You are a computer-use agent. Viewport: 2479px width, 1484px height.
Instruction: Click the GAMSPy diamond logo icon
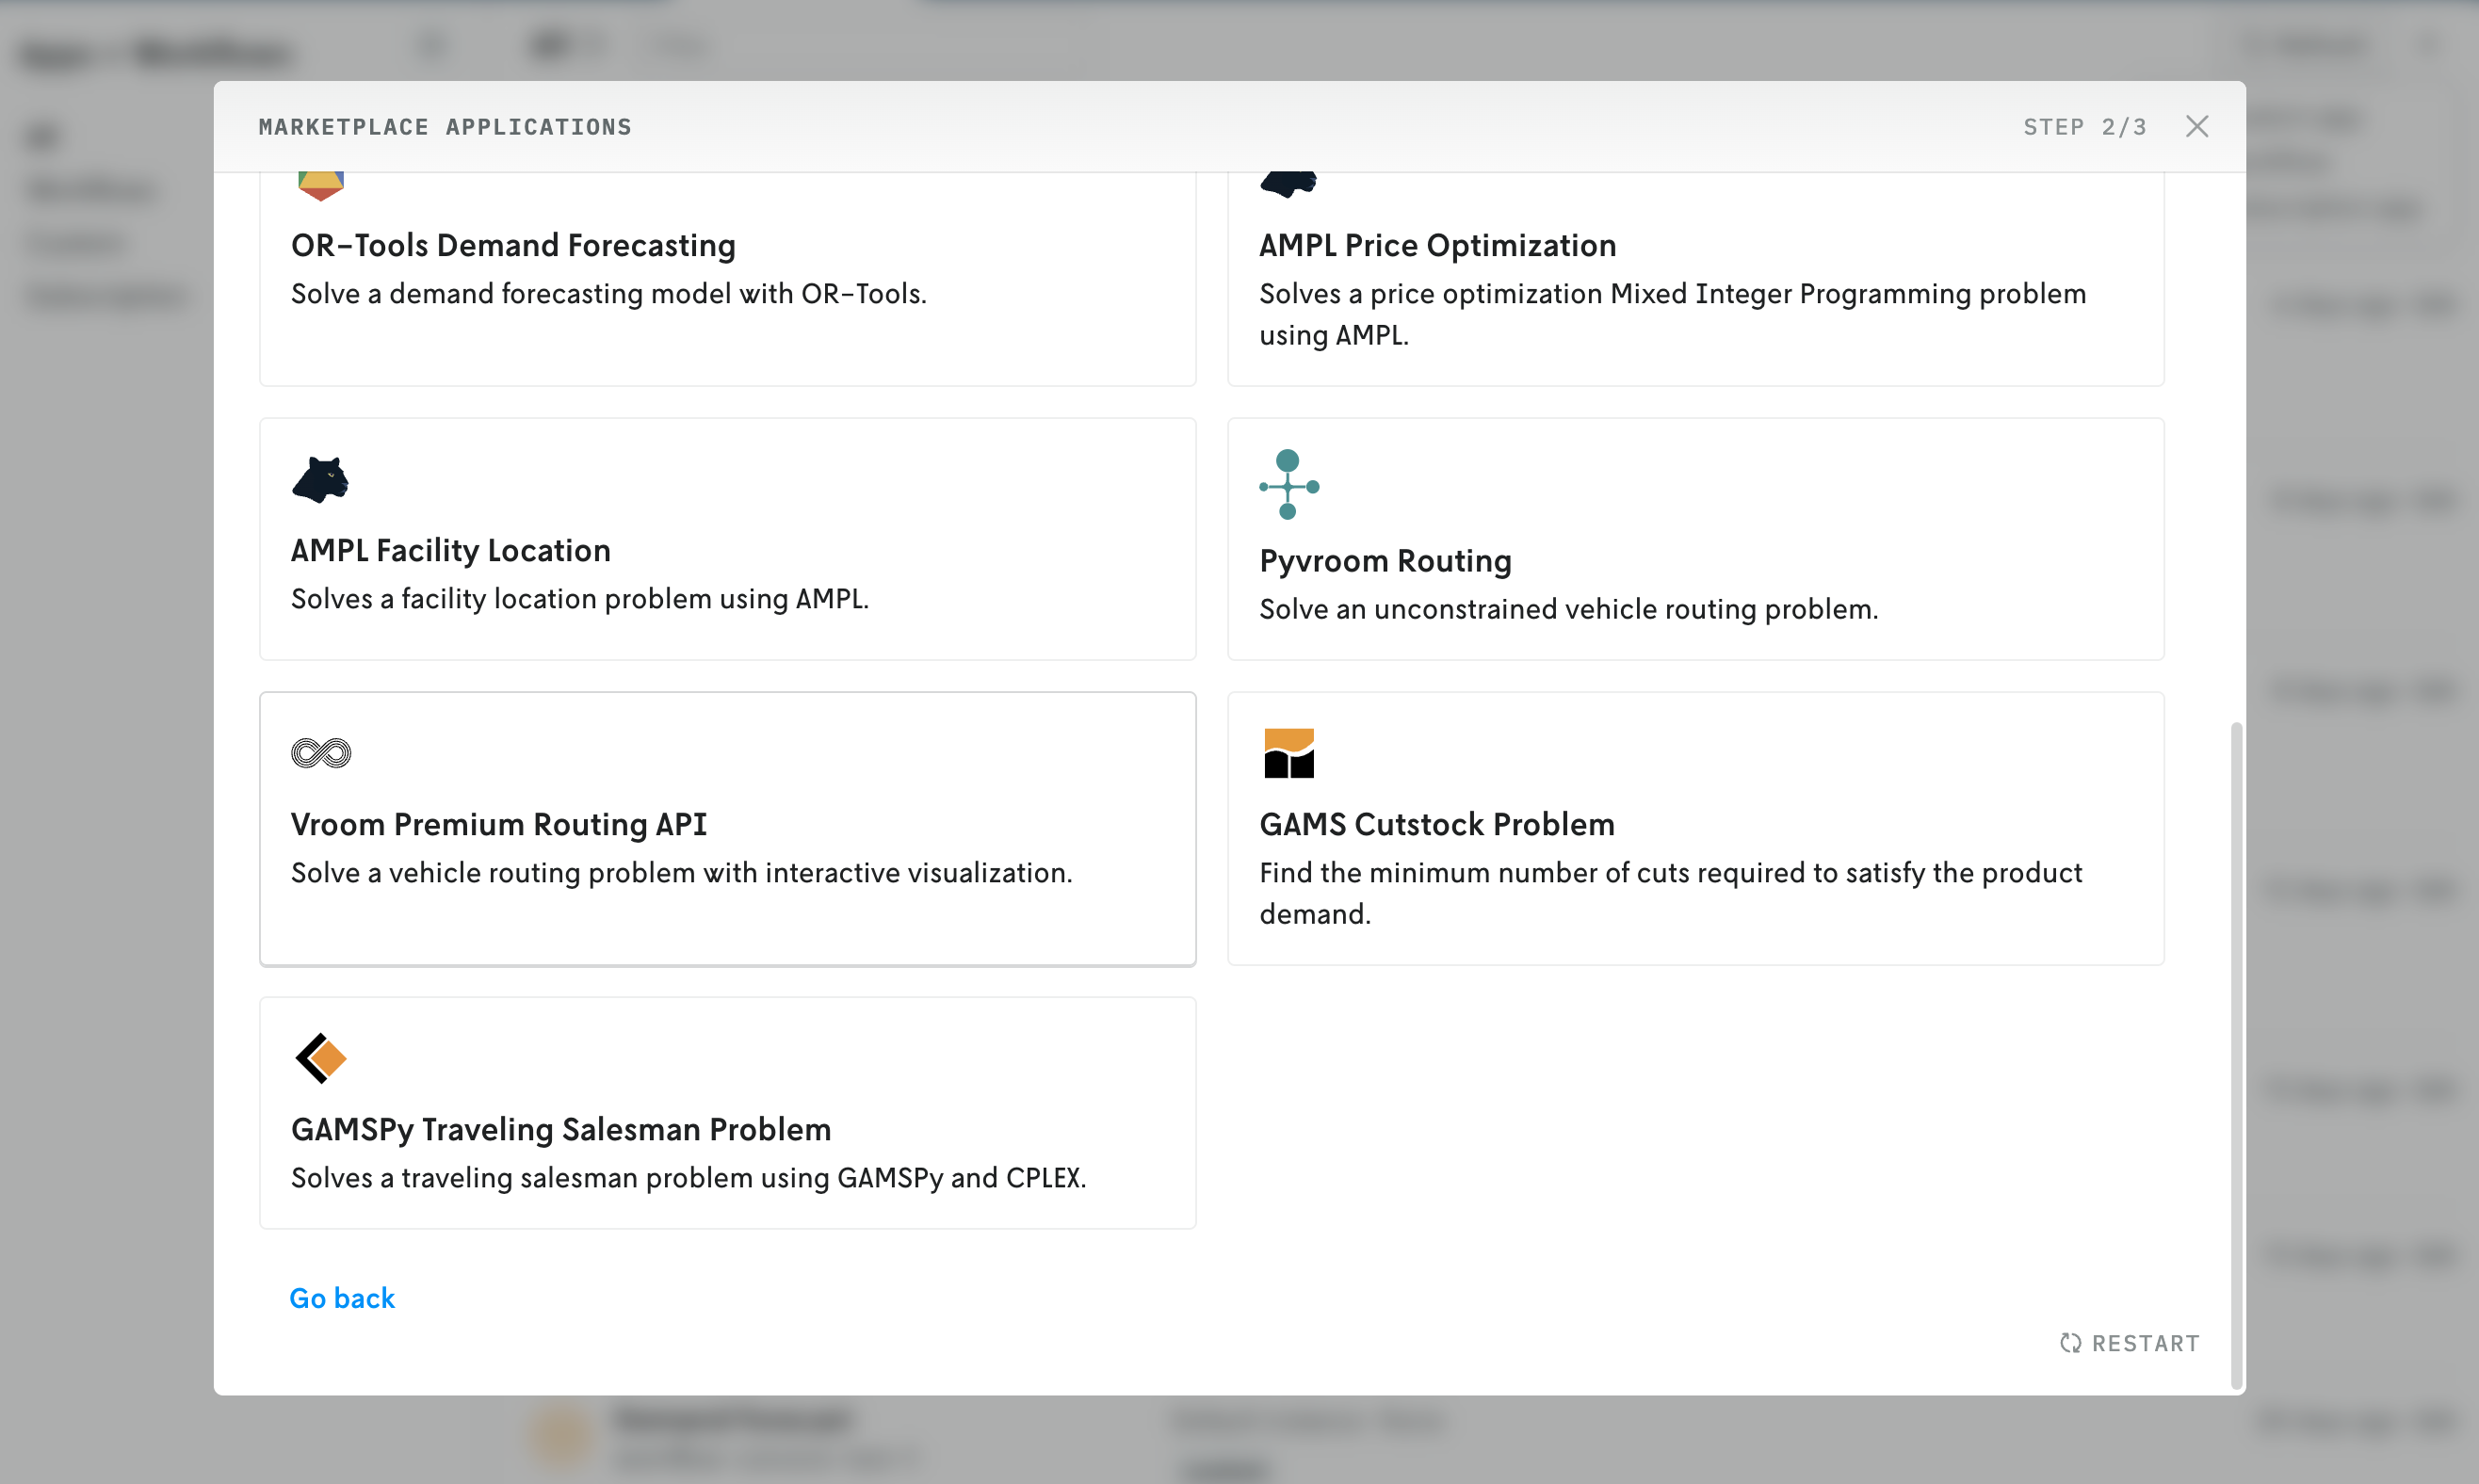click(x=320, y=1059)
